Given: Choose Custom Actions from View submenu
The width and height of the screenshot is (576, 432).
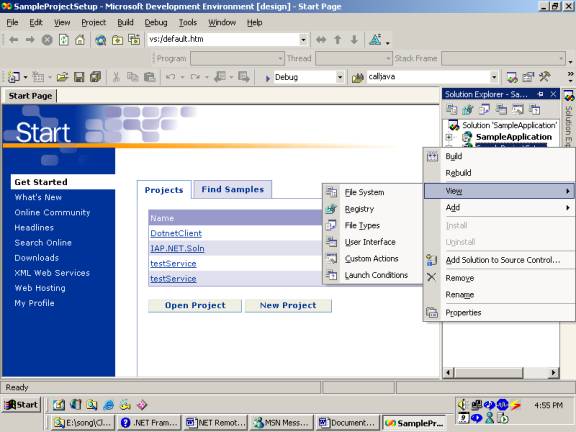Looking at the screenshot, I should click(372, 259).
